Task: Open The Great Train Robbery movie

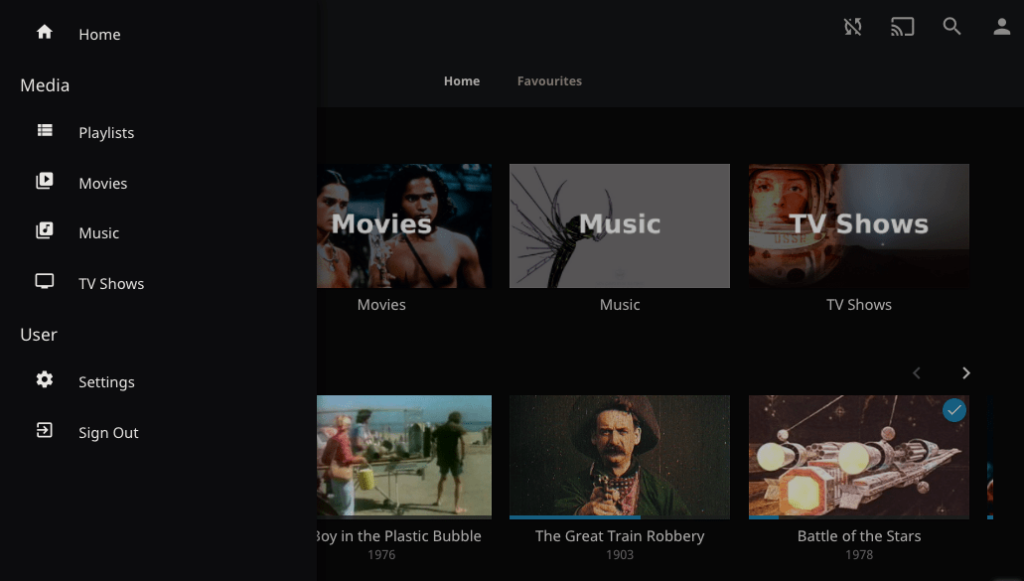Action: (x=619, y=457)
